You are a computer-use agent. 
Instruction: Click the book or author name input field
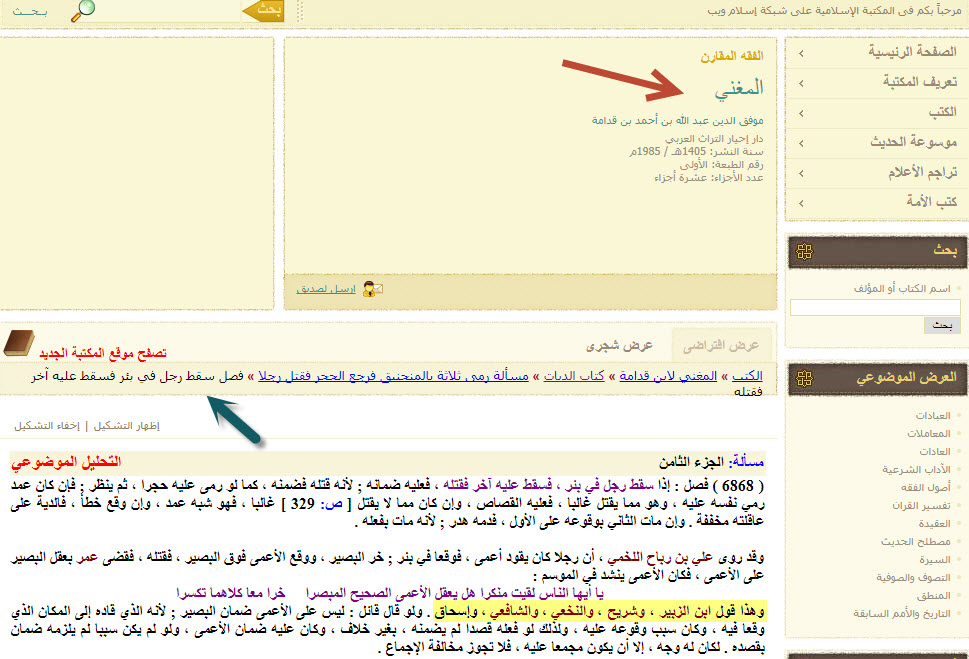[x=875, y=308]
